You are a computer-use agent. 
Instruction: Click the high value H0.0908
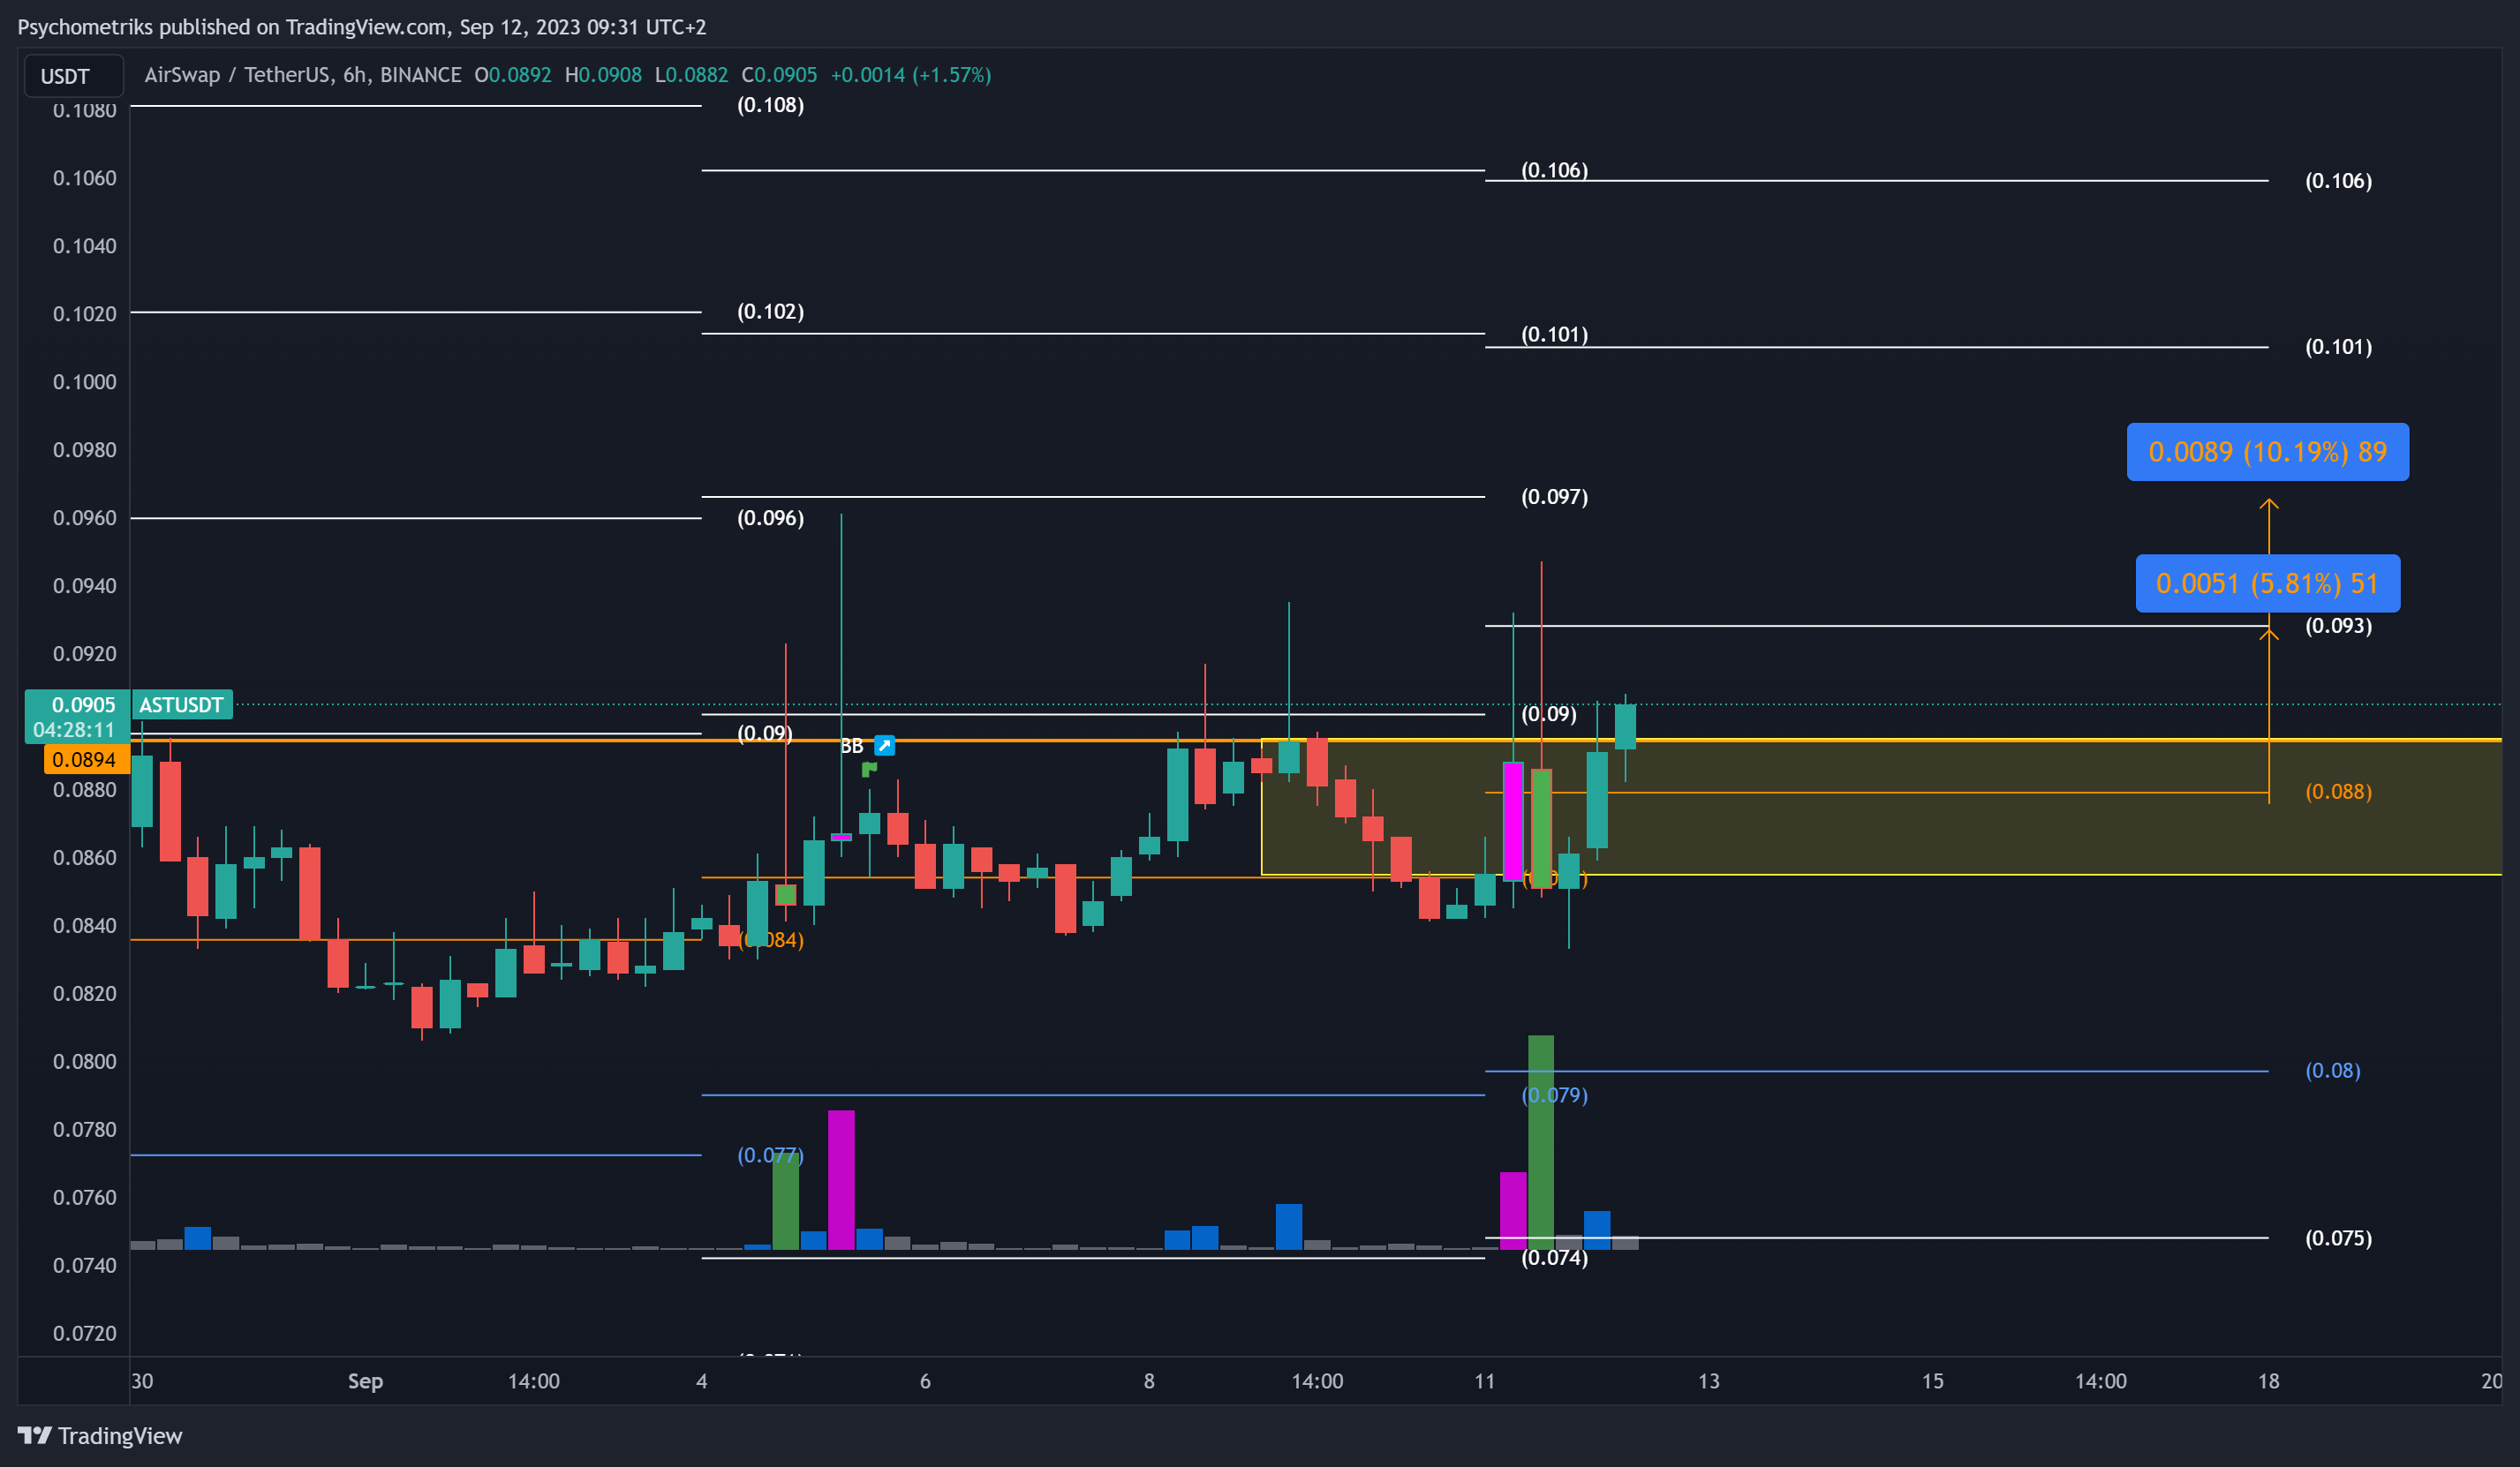[603, 75]
